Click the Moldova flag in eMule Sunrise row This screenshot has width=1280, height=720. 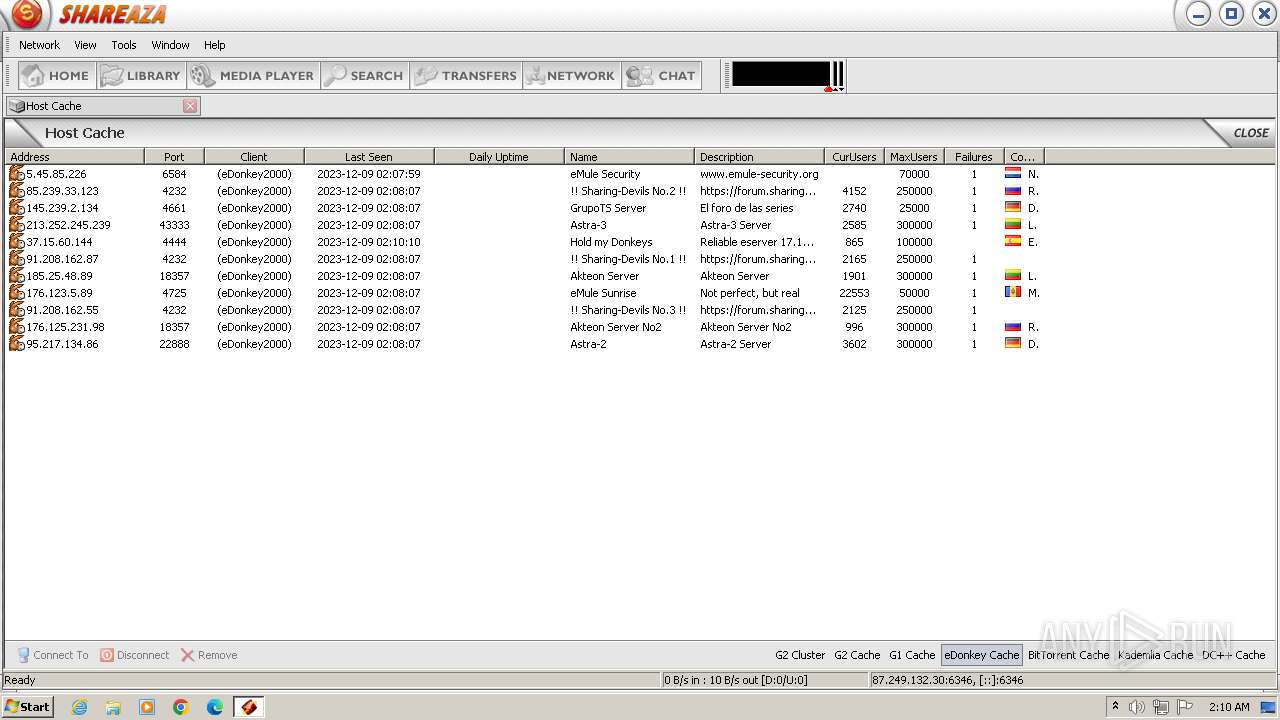pyautogui.click(x=1013, y=293)
